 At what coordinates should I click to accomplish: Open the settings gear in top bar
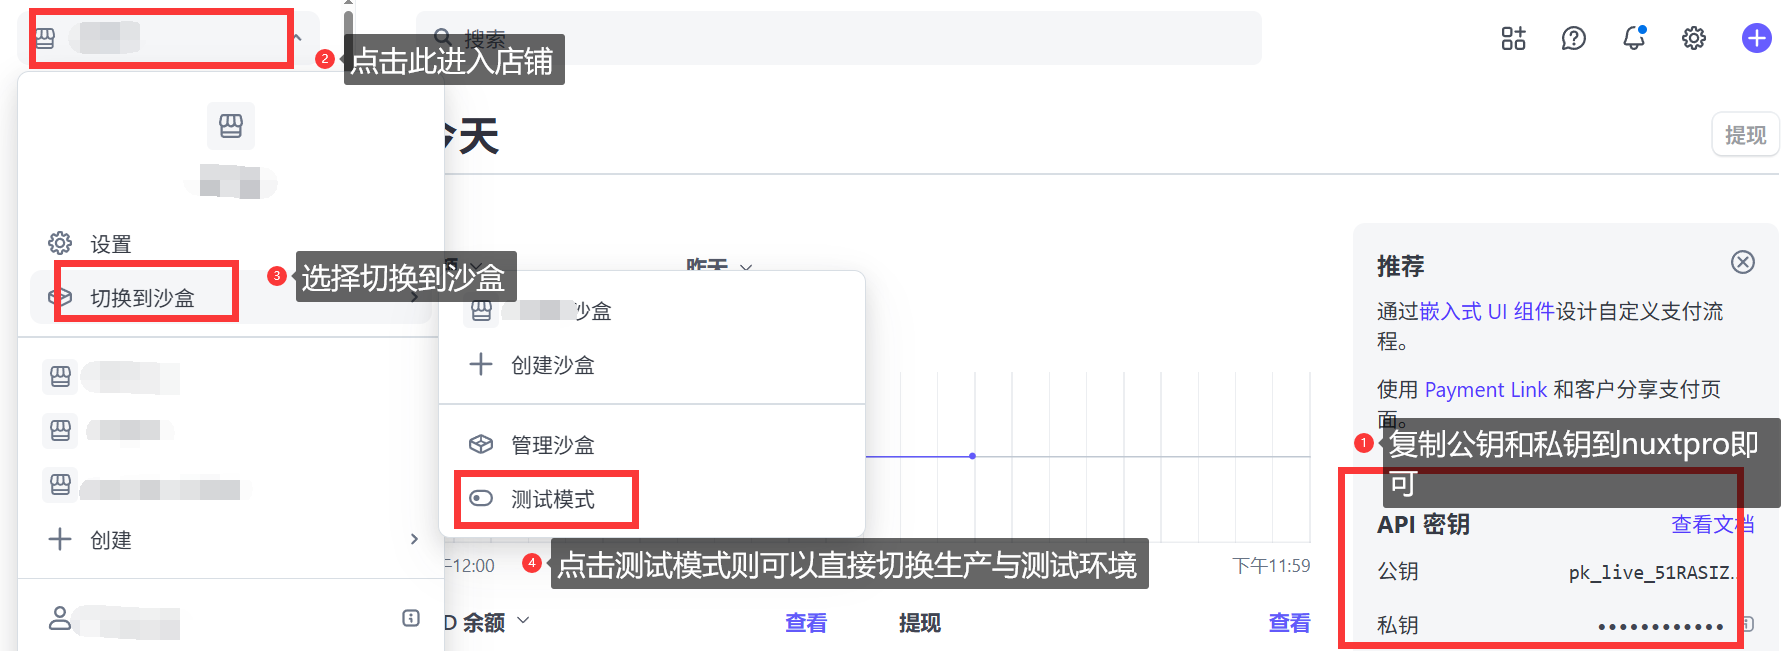click(x=1693, y=38)
